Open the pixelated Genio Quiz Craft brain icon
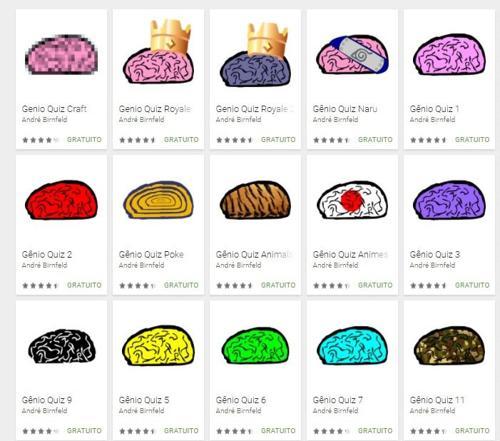The width and height of the screenshot is (500, 441). 62,54
